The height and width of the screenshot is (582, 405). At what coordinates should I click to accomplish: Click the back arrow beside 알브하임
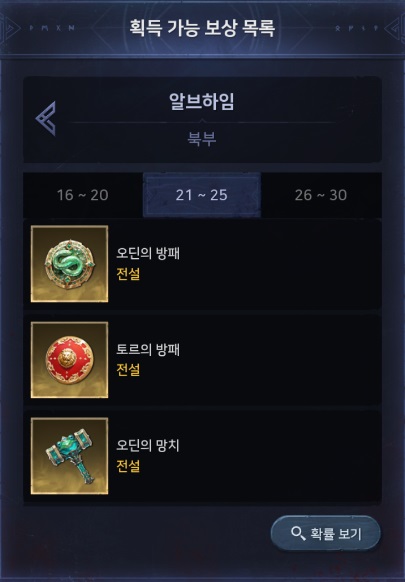[46, 118]
